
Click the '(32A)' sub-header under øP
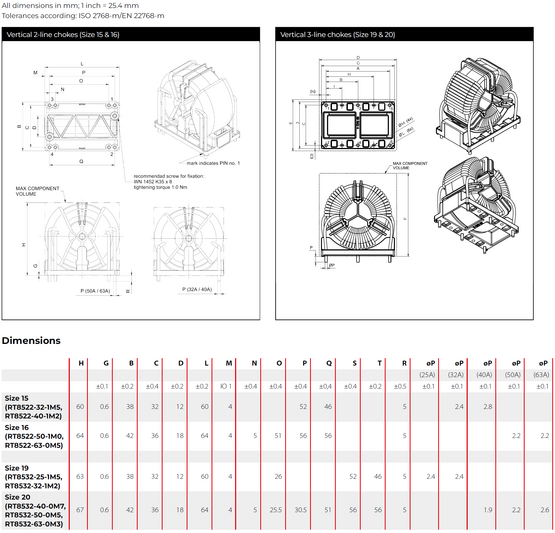point(456,374)
